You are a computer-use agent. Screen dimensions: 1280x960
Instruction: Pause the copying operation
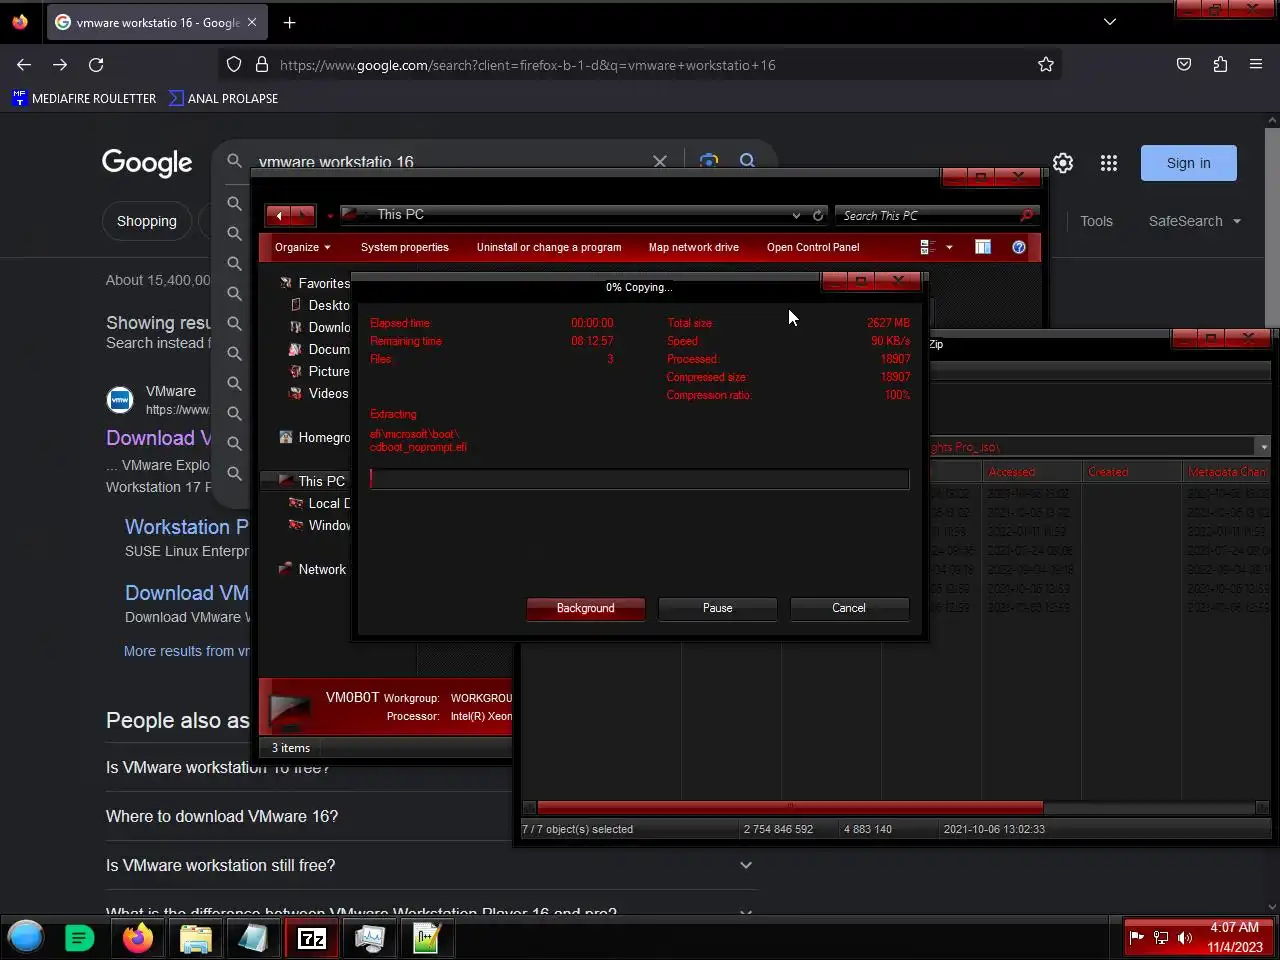click(x=718, y=608)
